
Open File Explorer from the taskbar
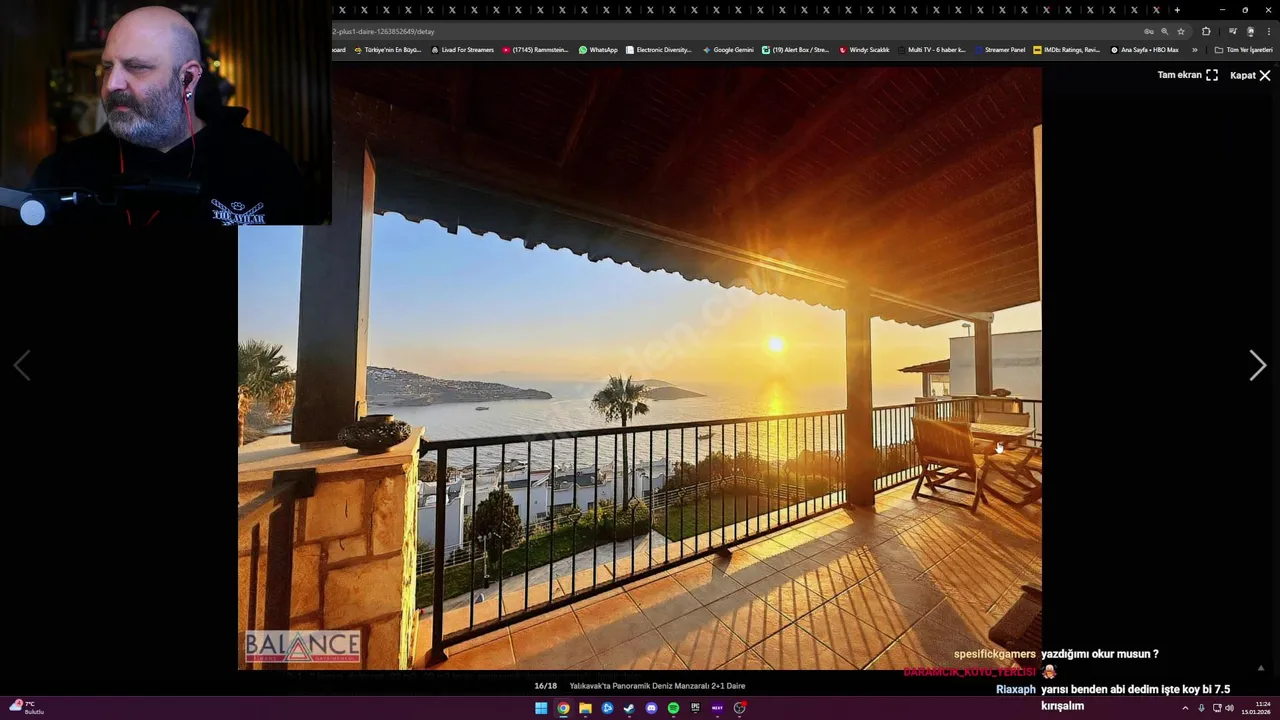click(585, 708)
